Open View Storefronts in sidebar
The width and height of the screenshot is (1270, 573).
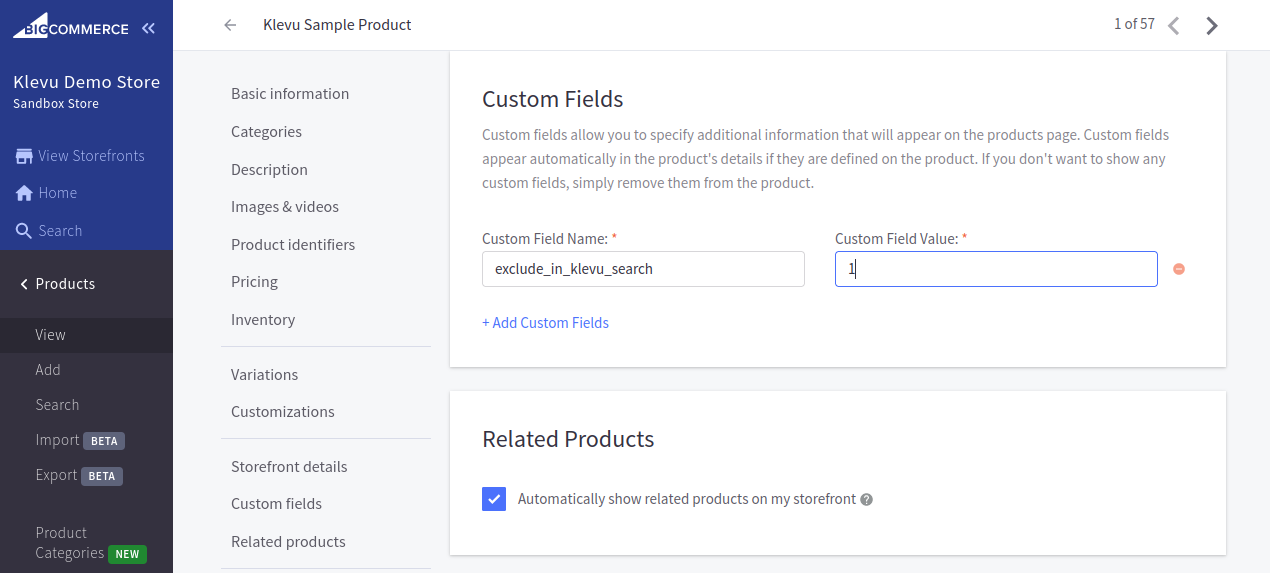[80, 156]
